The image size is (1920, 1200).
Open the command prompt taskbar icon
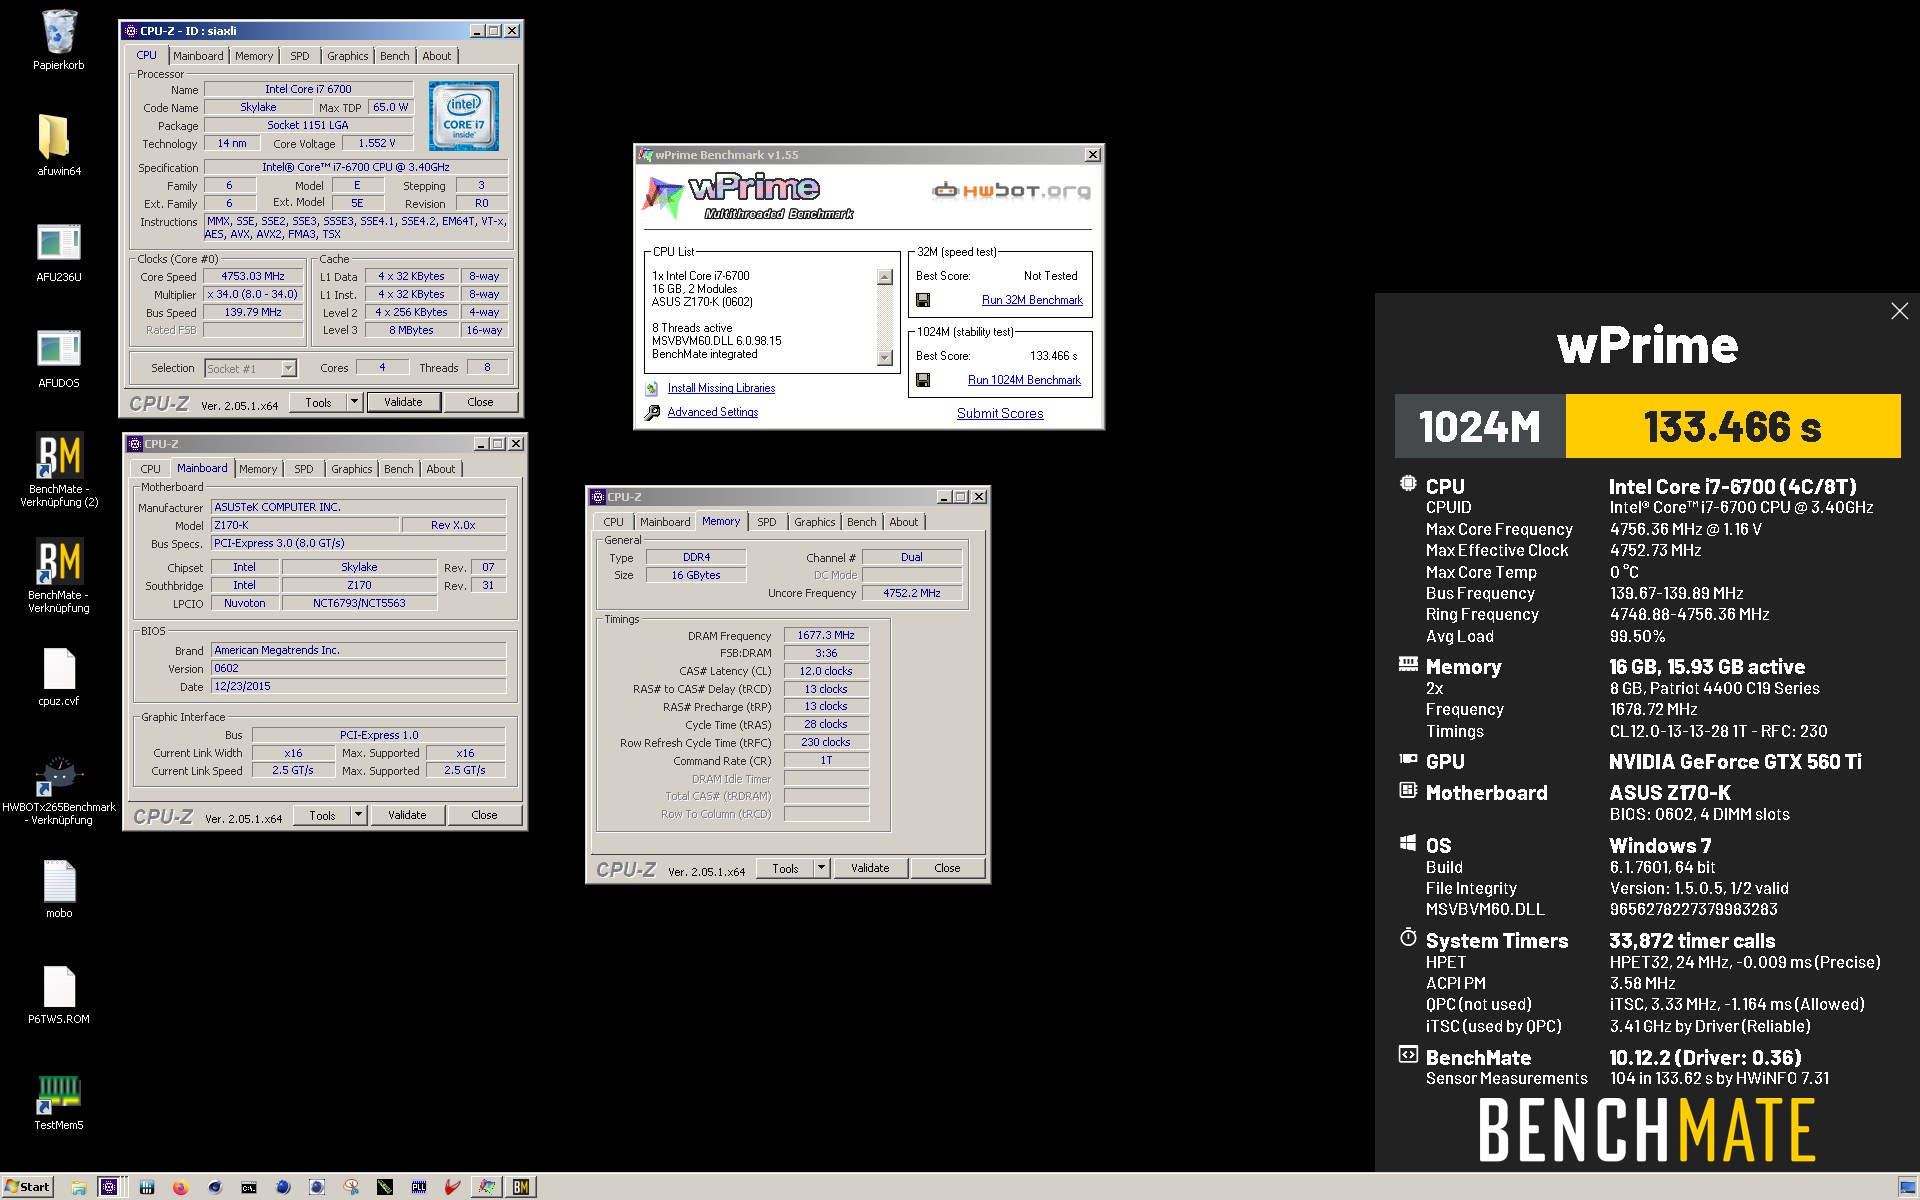click(248, 1187)
